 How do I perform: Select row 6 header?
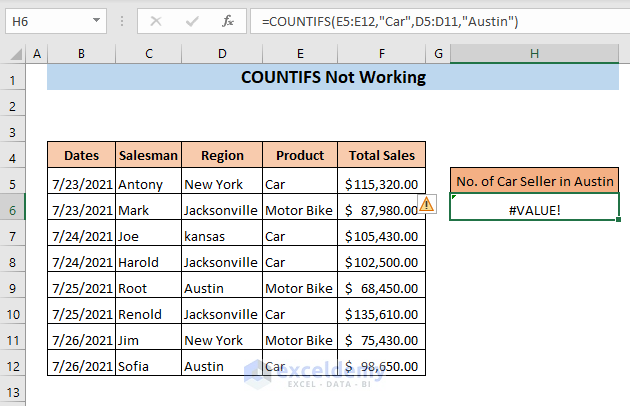pos(14,209)
